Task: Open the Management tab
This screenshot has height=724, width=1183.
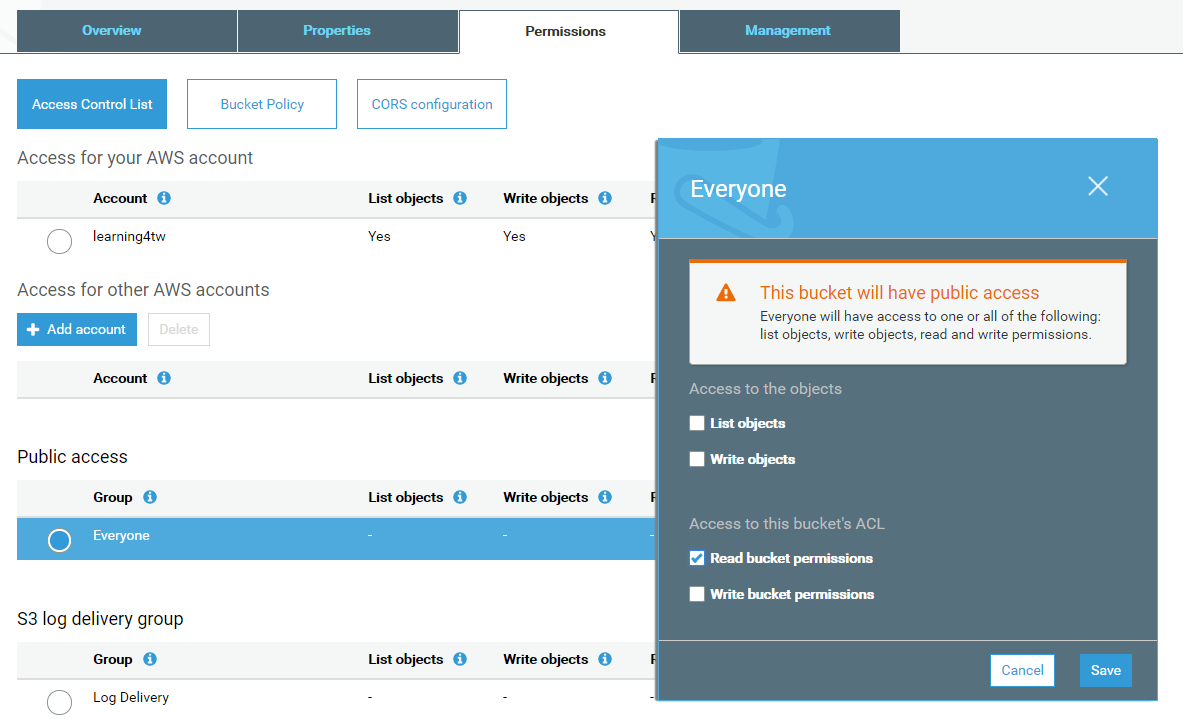Action: pos(788,31)
